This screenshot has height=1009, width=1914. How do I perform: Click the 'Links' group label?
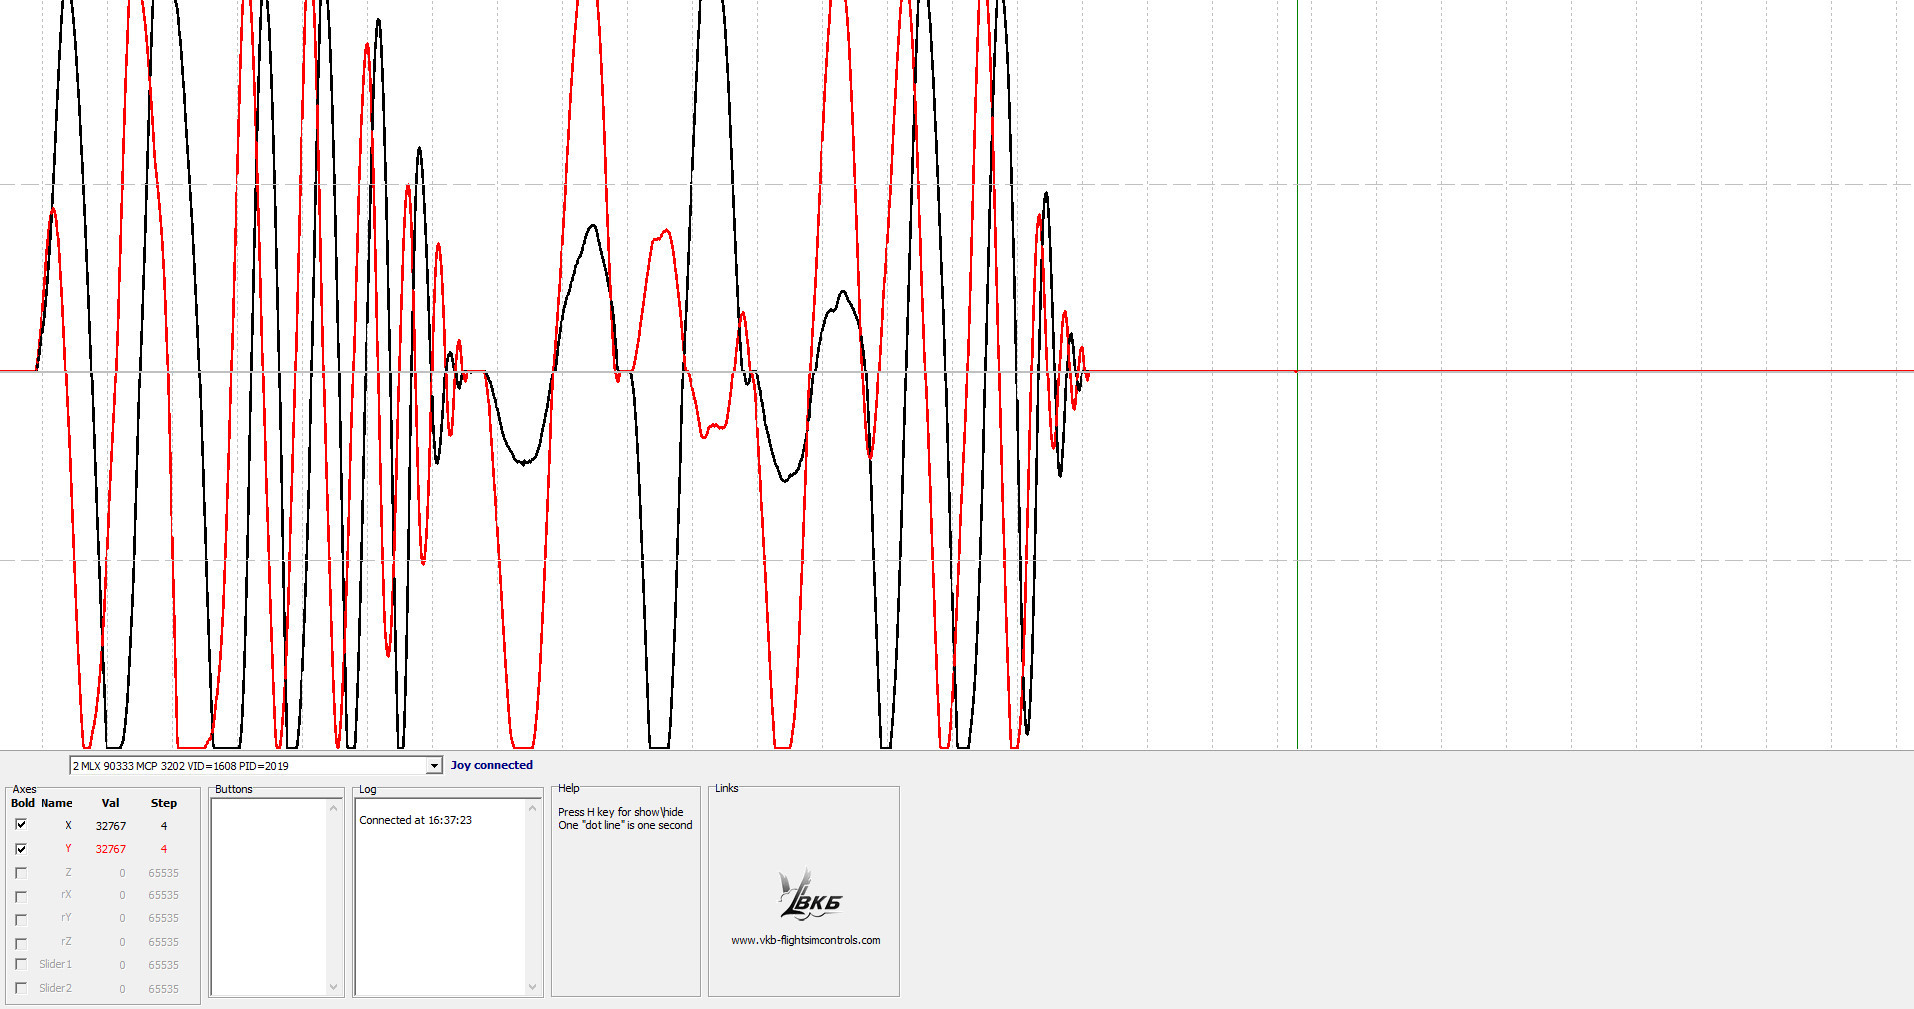tap(727, 788)
